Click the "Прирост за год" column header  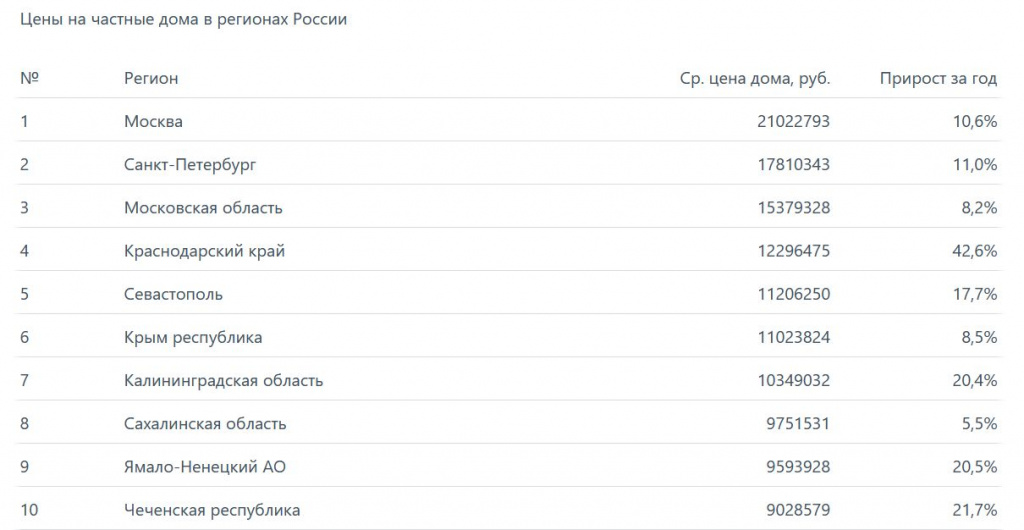click(x=938, y=78)
